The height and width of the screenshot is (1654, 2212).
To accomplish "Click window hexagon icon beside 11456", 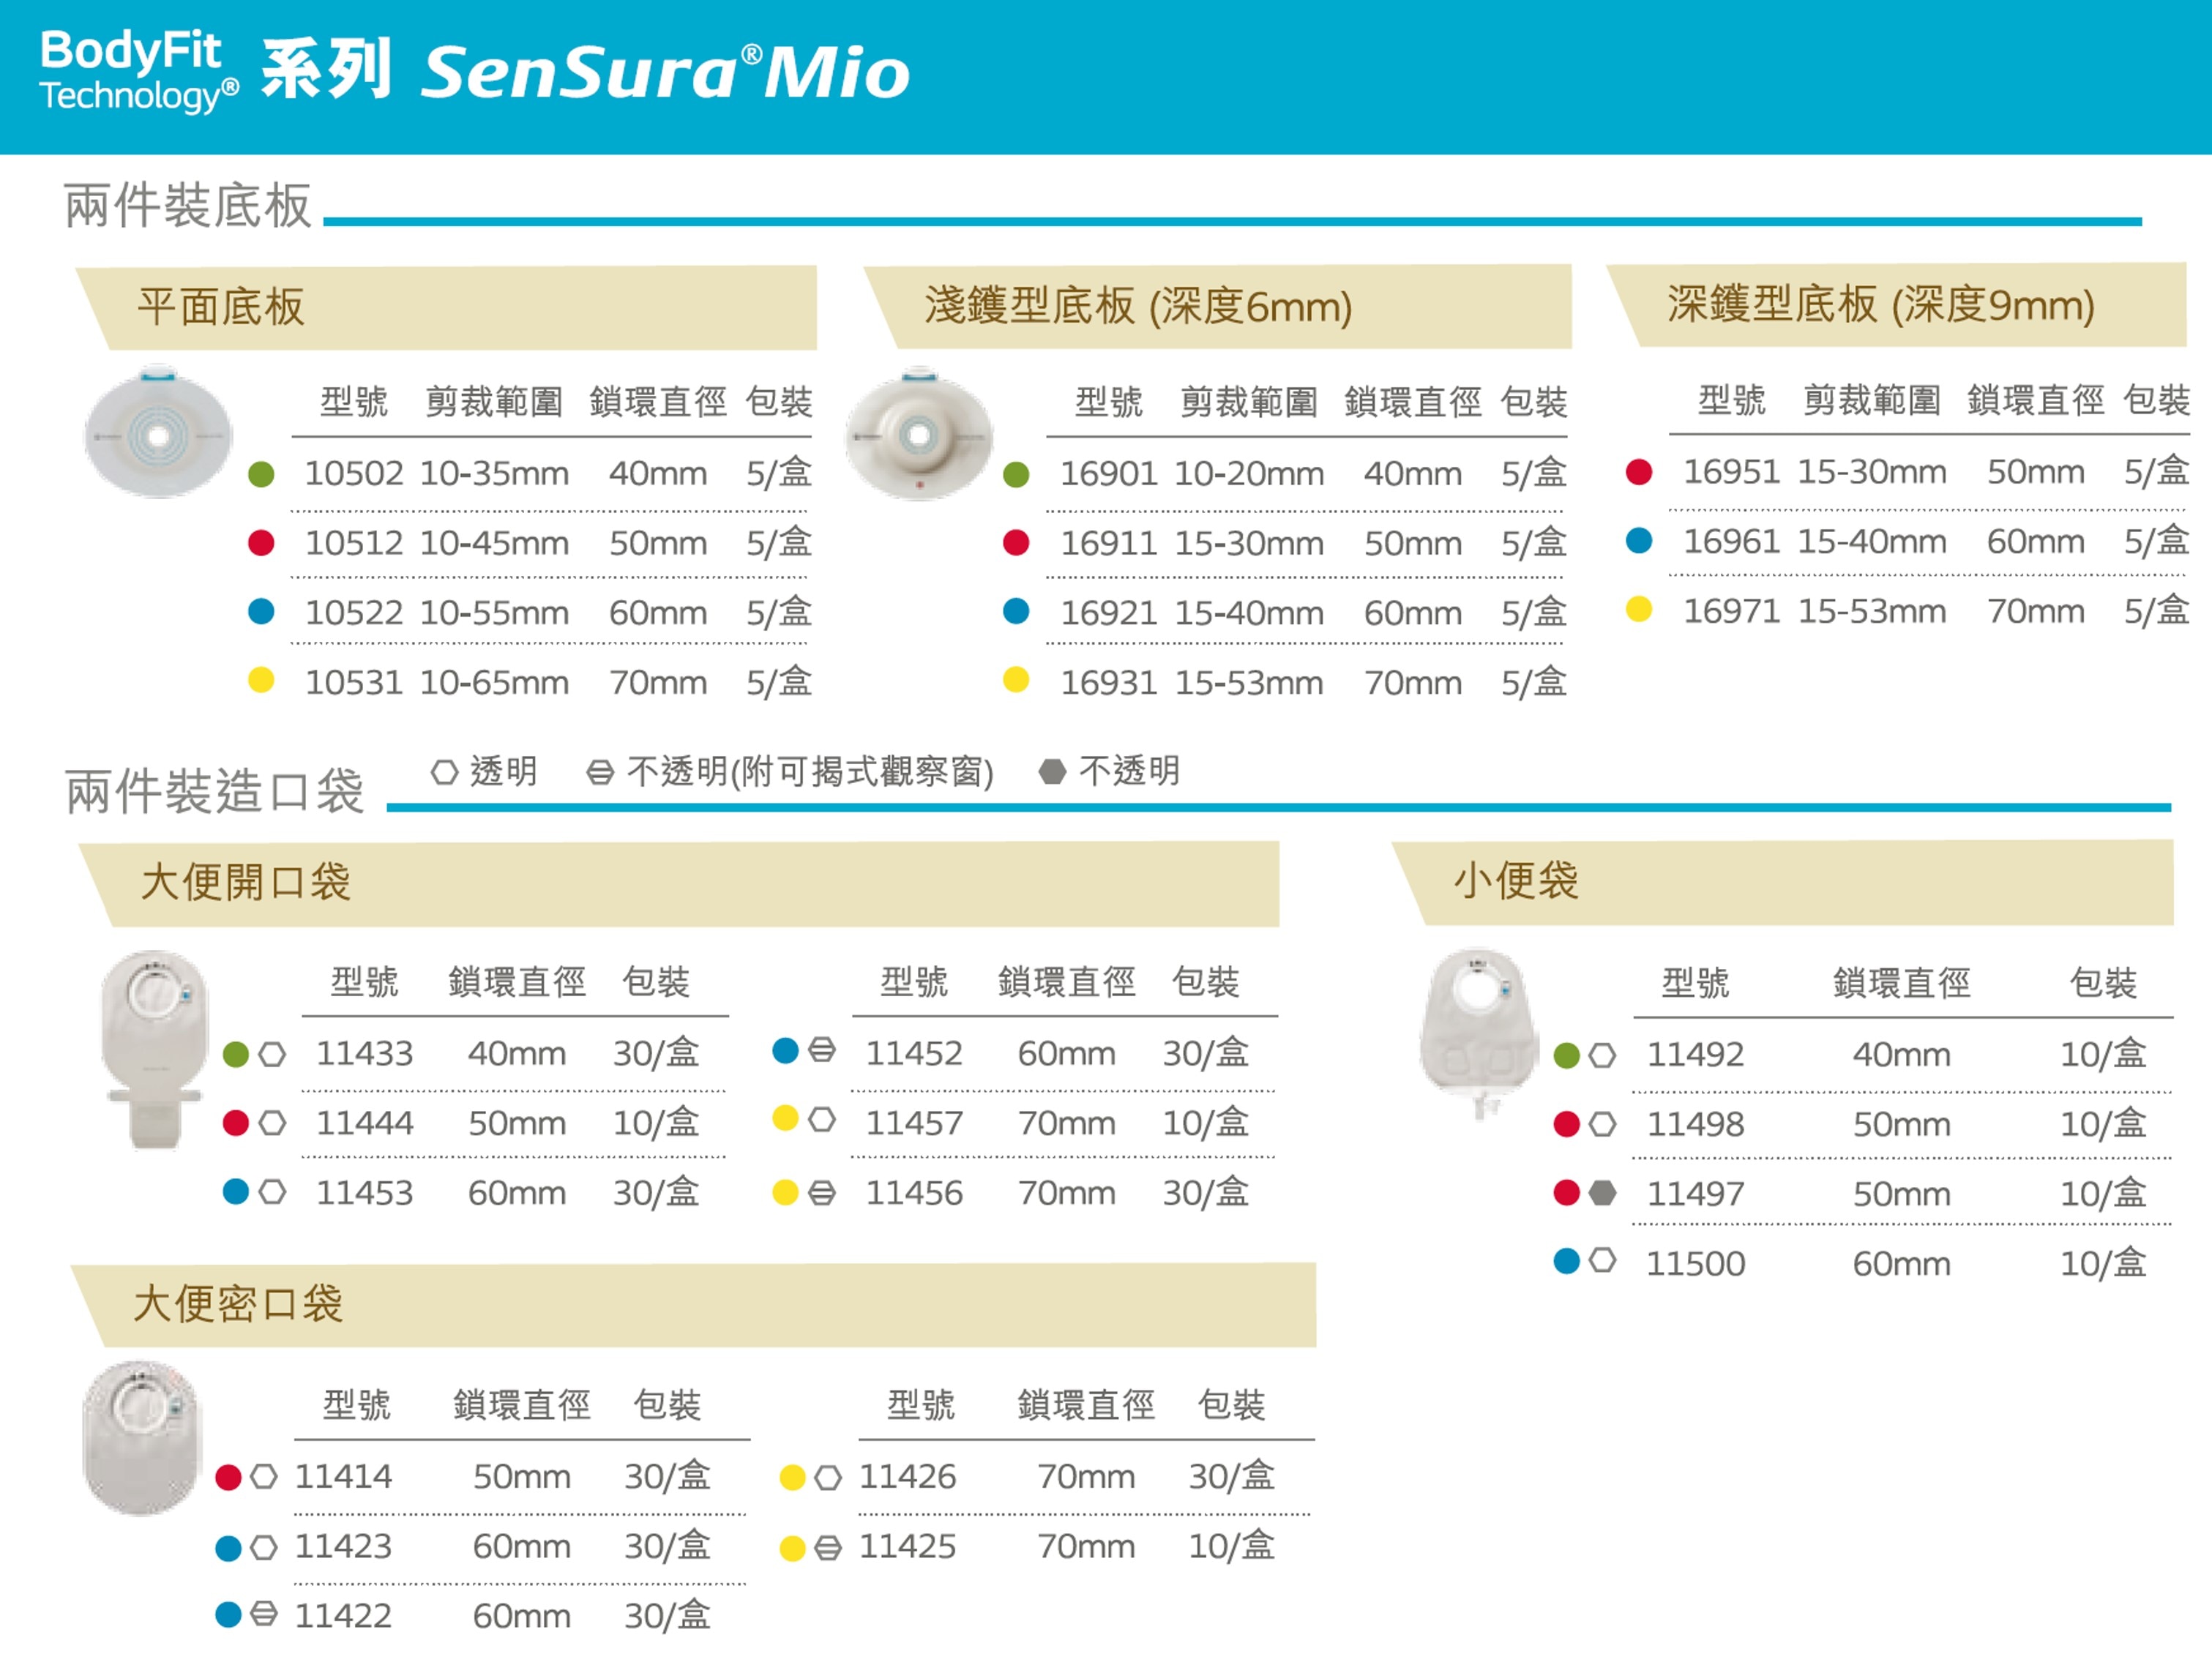I will [x=822, y=1193].
